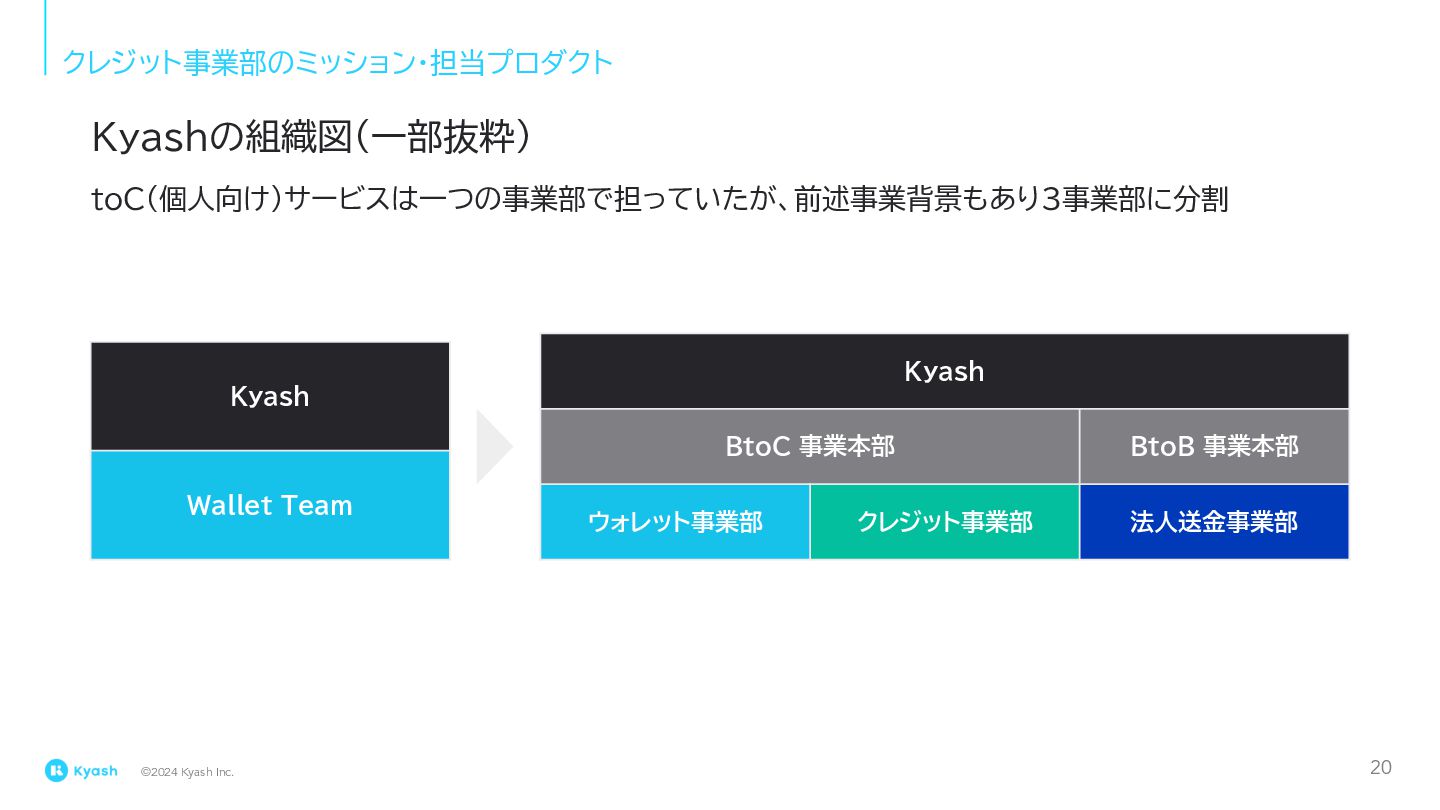Click the section header クレジット事業部のミッション・担当プロダクト

coord(337,62)
